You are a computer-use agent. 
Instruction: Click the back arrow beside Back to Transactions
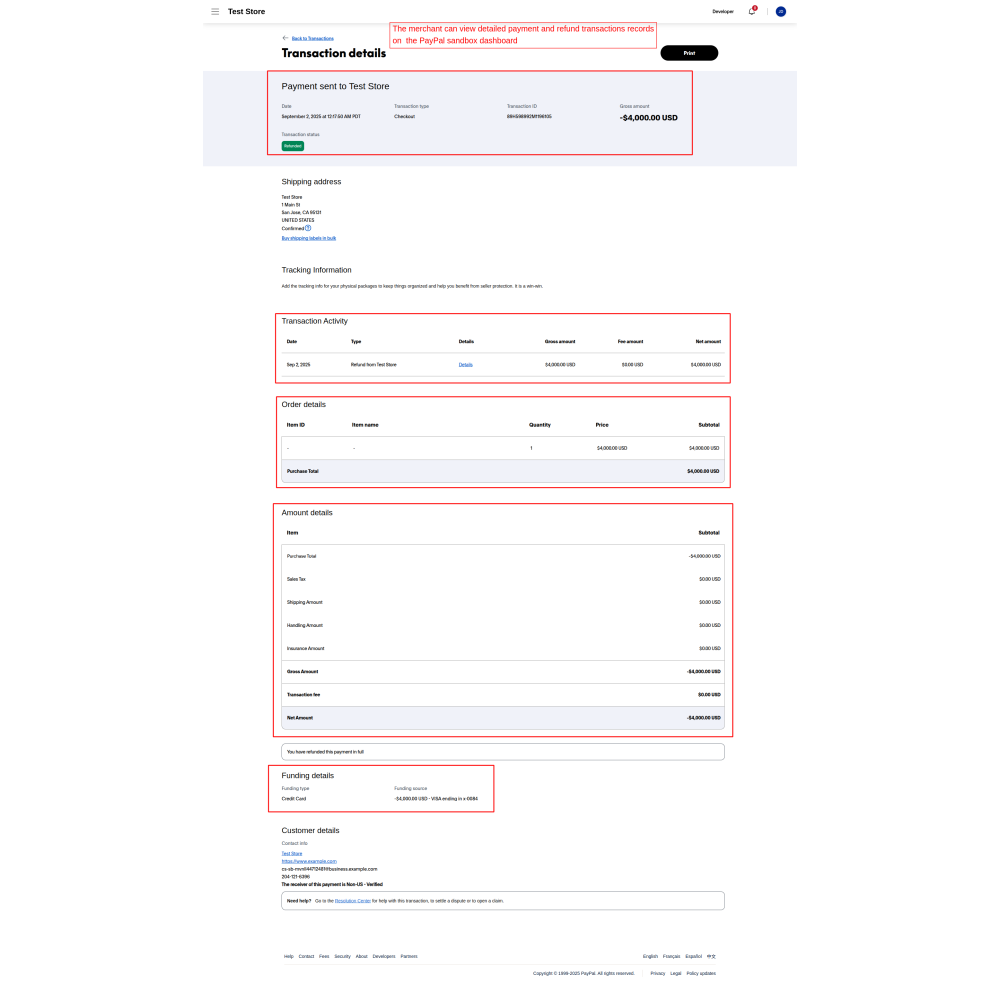285,38
